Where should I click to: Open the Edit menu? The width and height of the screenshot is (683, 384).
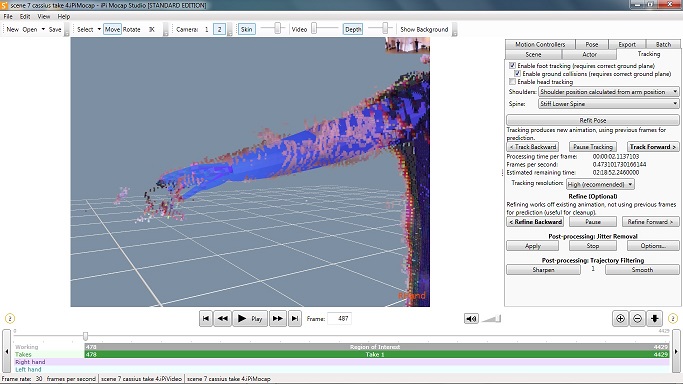[25, 17]
